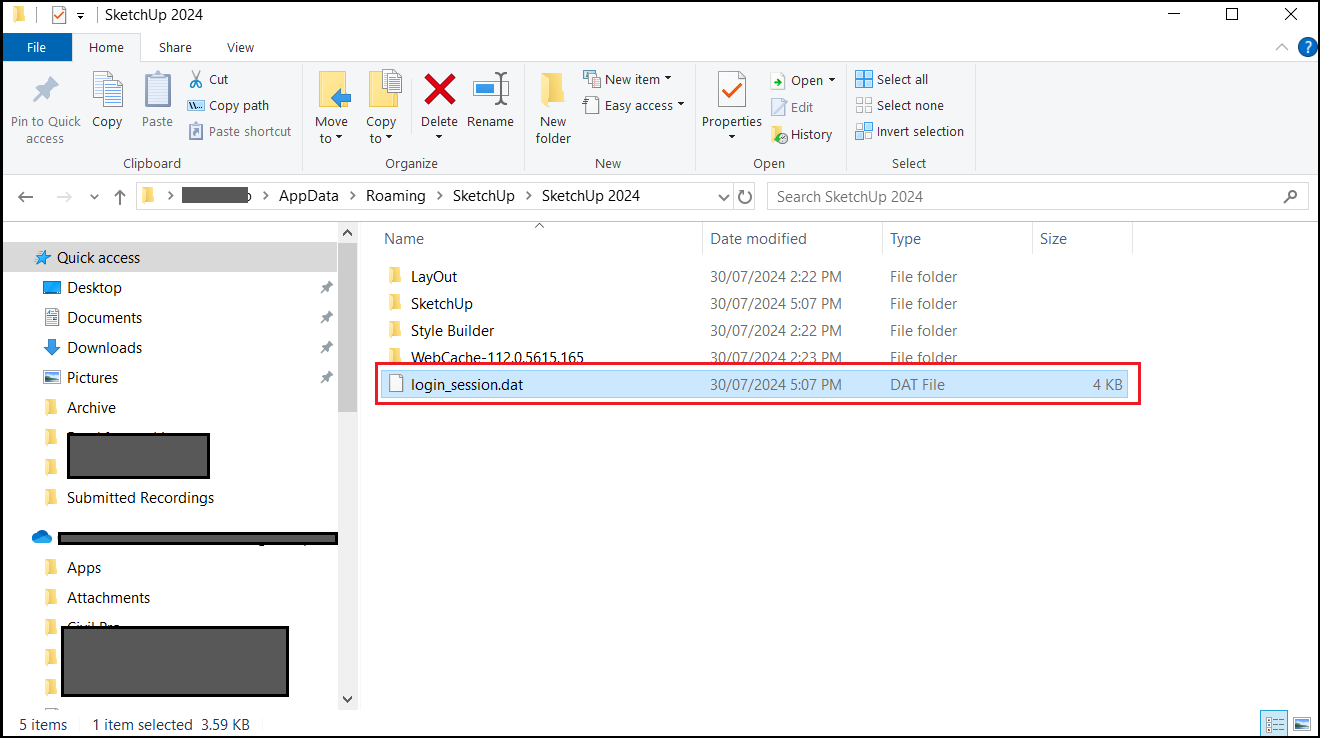Open Properties icon in ribbon
Image resolution: width=1320 pixels, height=738 pixels.
tap(731, 91)
